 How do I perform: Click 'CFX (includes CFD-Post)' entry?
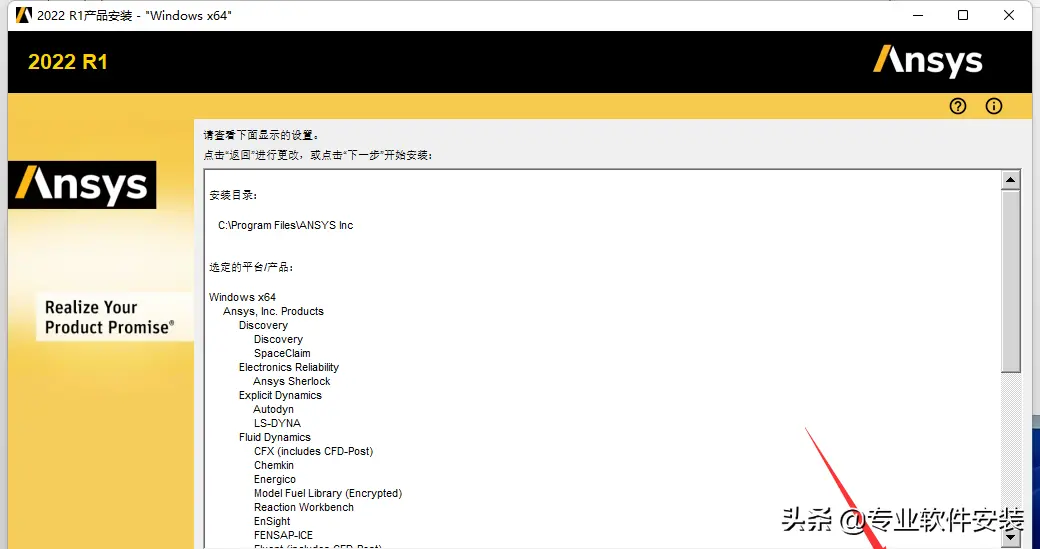pos(313,452)
